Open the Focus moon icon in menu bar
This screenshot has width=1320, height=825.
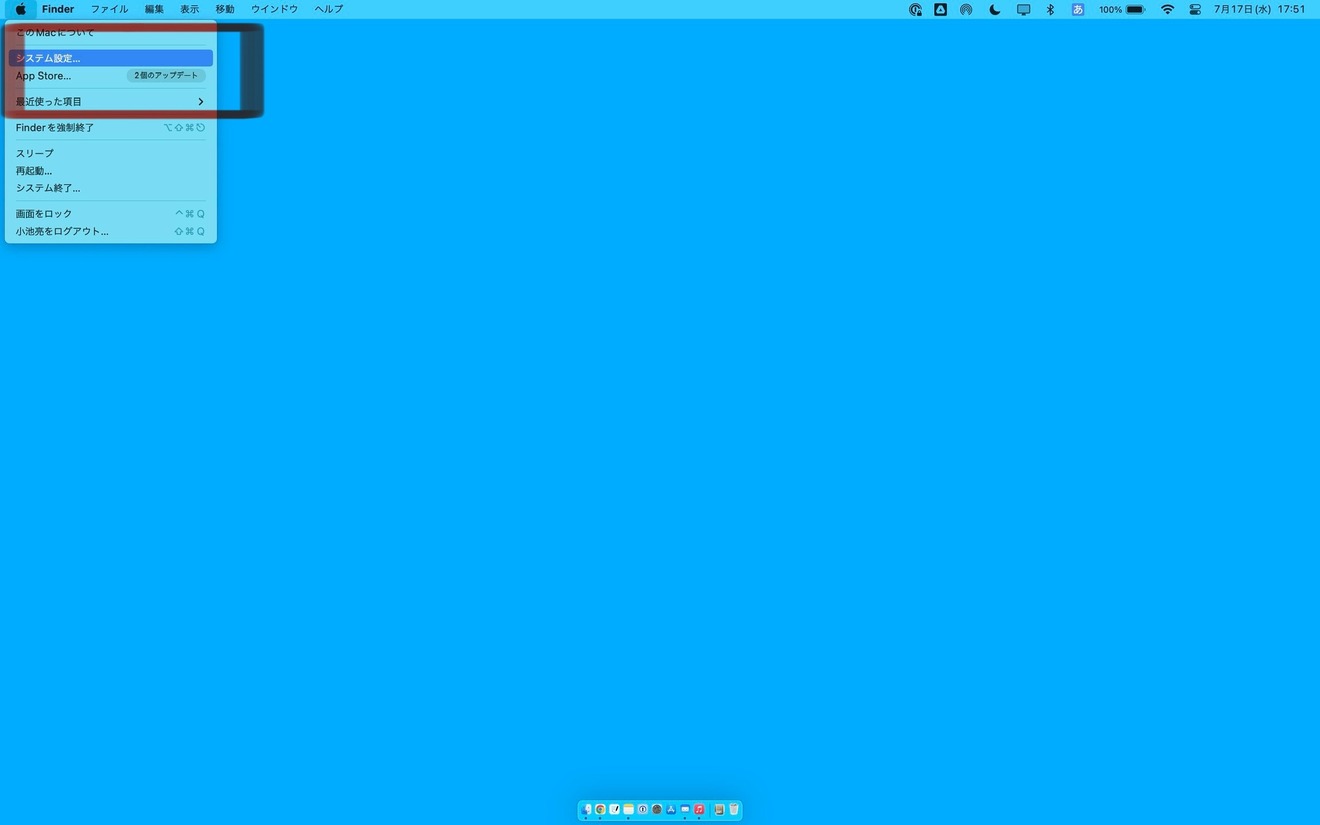pos(994,9)
